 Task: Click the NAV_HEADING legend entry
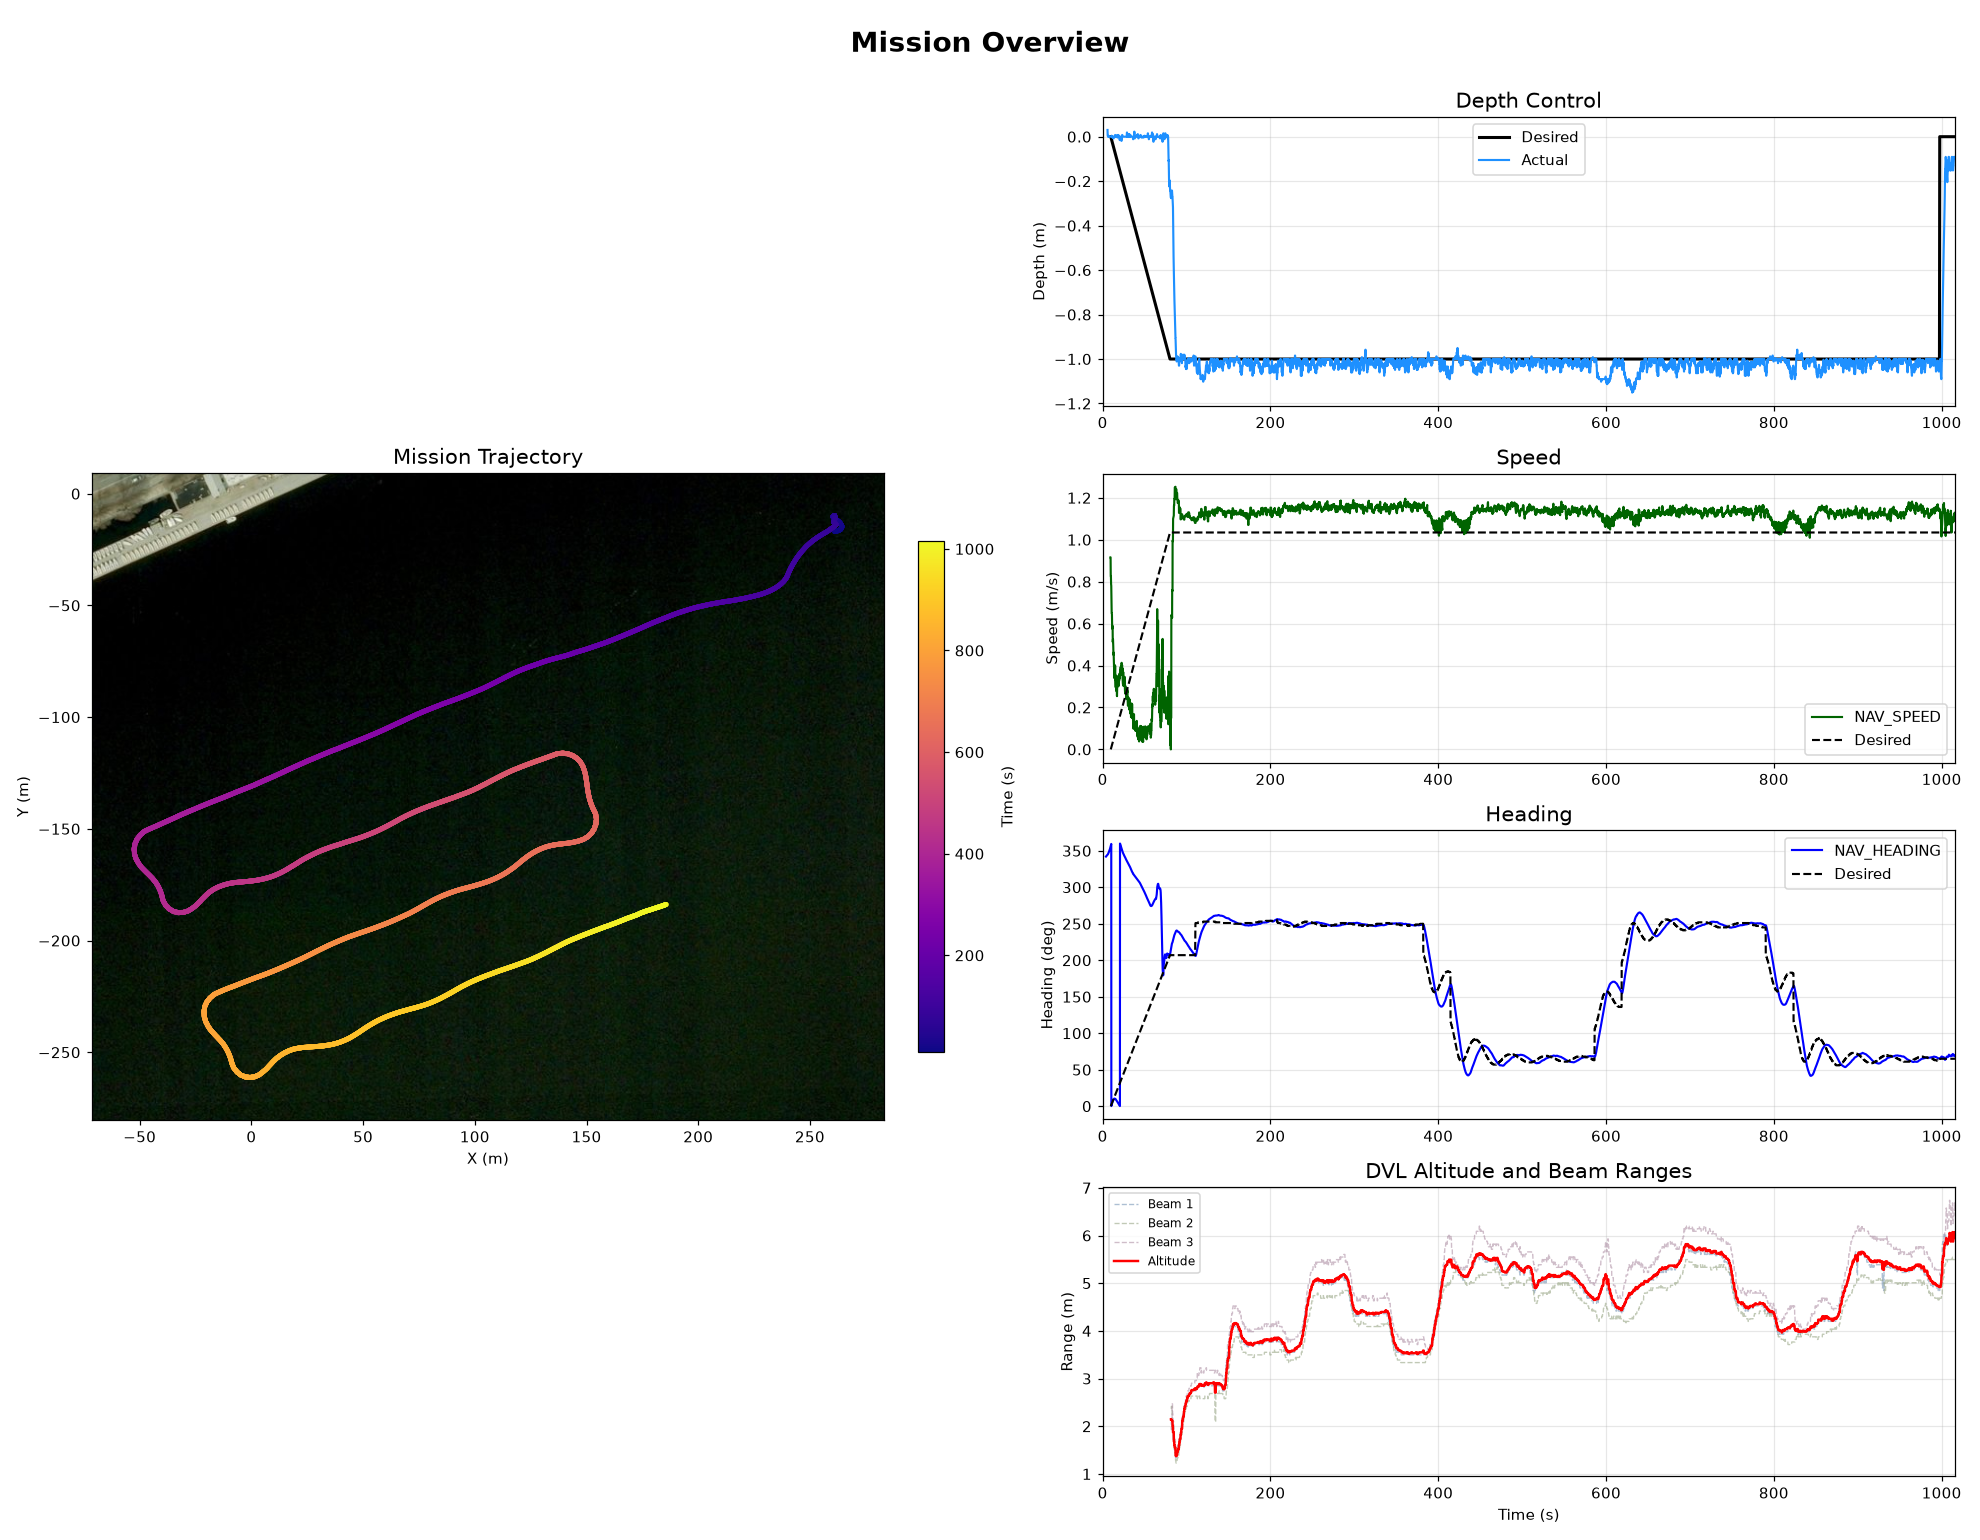[1866, 851]
